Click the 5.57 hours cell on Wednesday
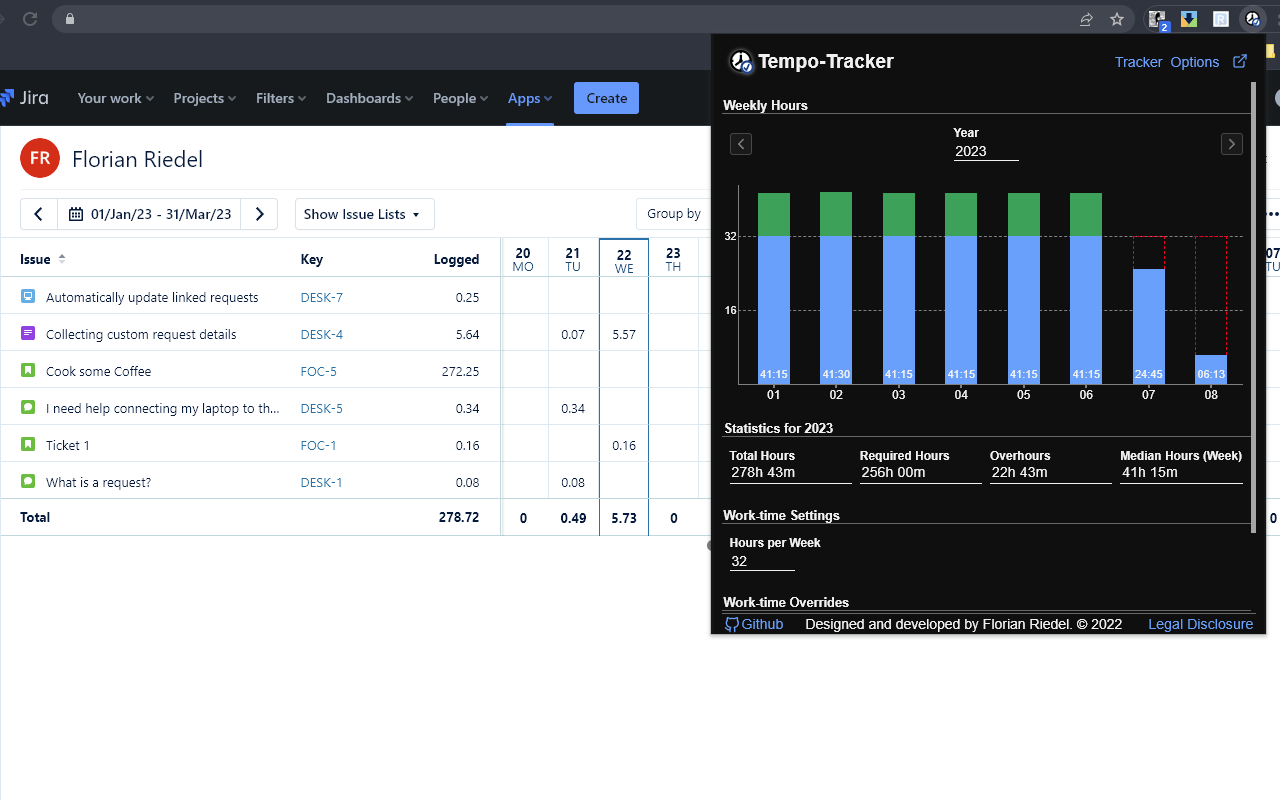 pyautogui.click(x=624, y=334)
